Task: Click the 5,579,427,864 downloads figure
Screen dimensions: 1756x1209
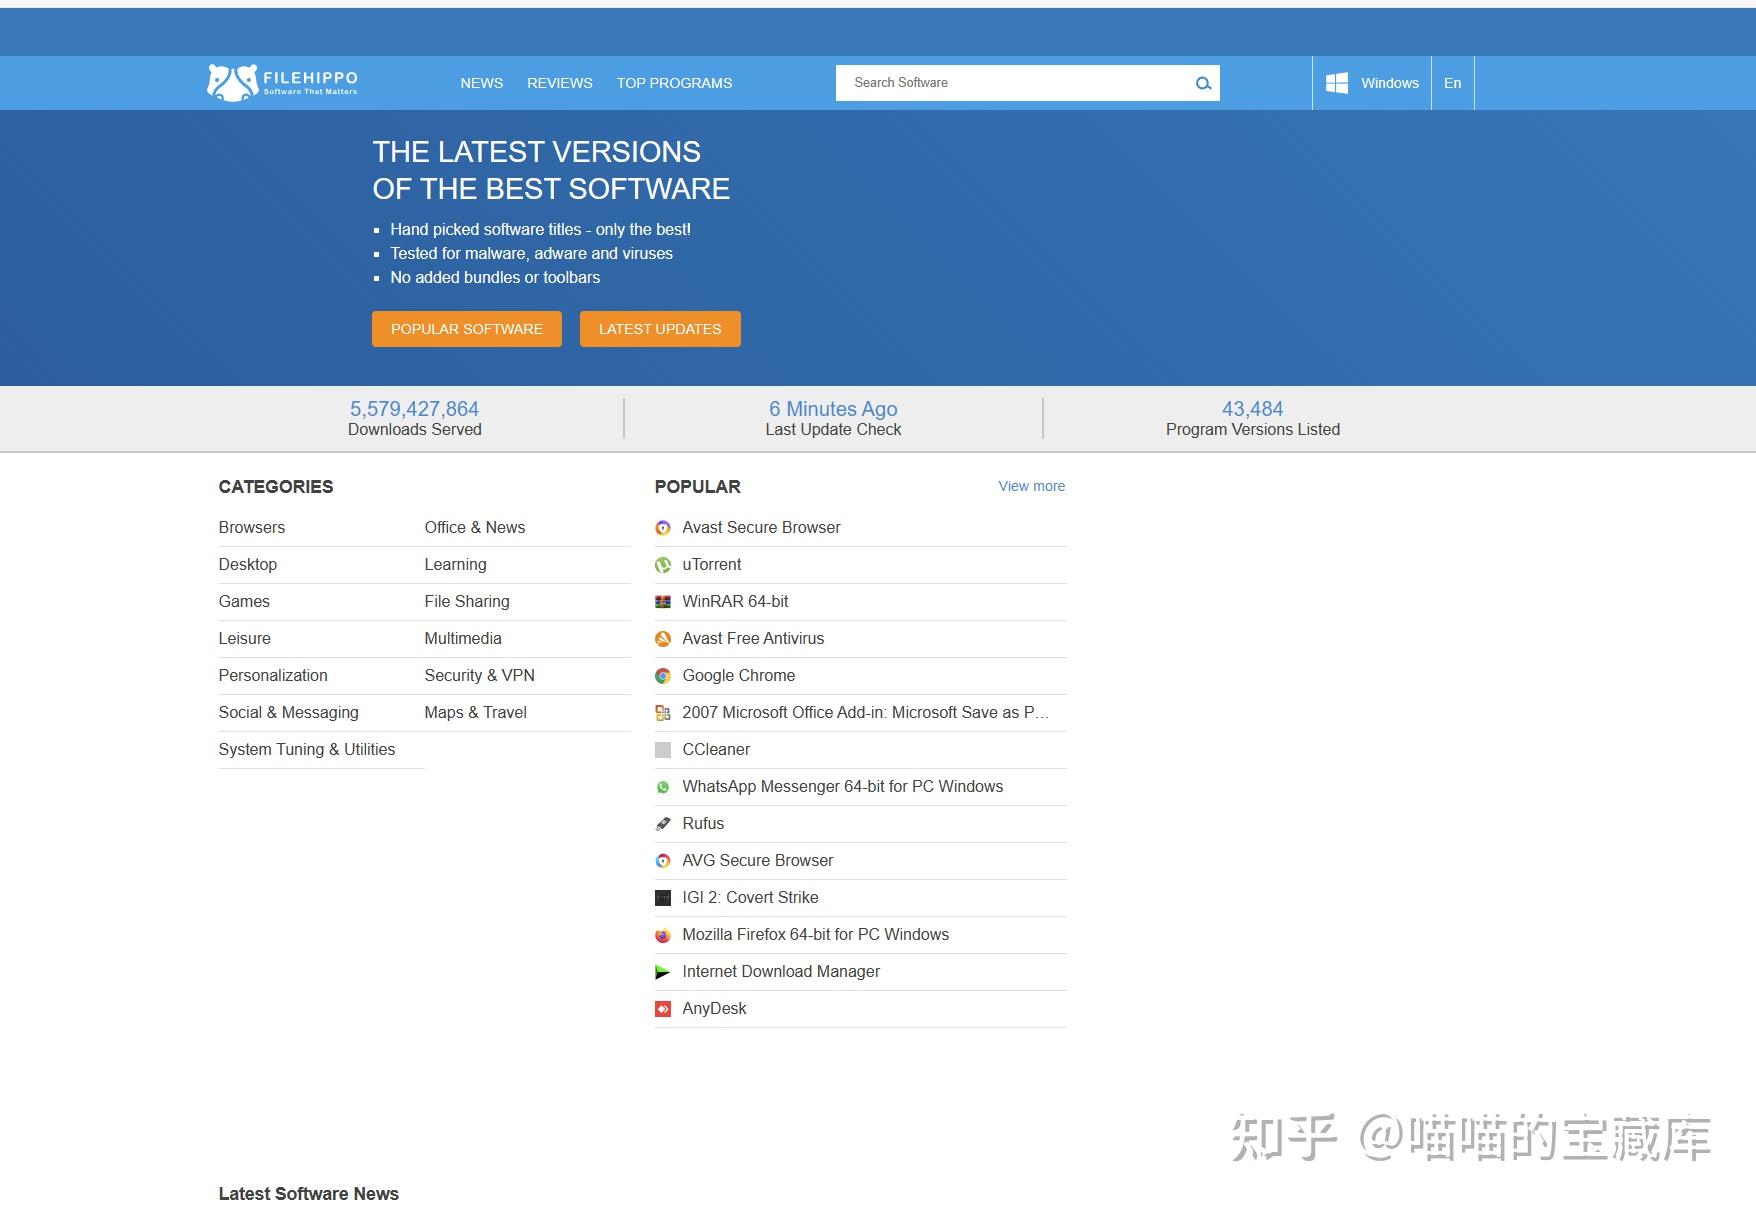Action: [414, 409]
